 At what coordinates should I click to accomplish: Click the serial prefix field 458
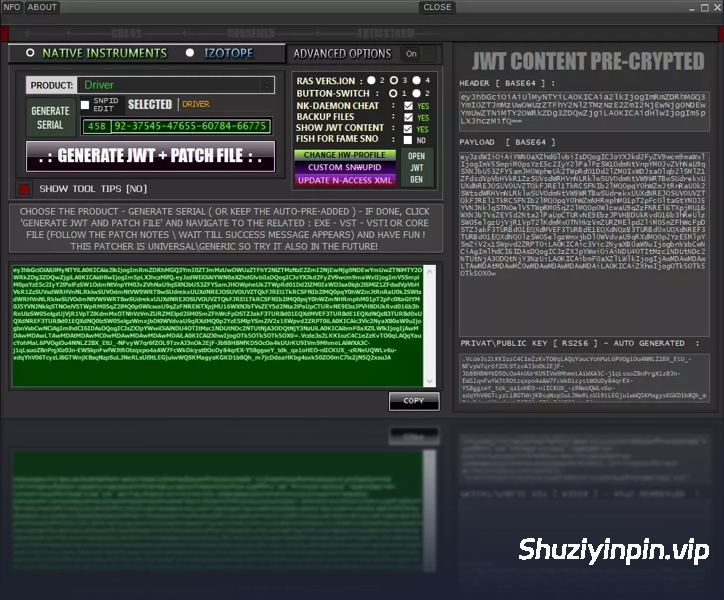(x=97, y=126)
